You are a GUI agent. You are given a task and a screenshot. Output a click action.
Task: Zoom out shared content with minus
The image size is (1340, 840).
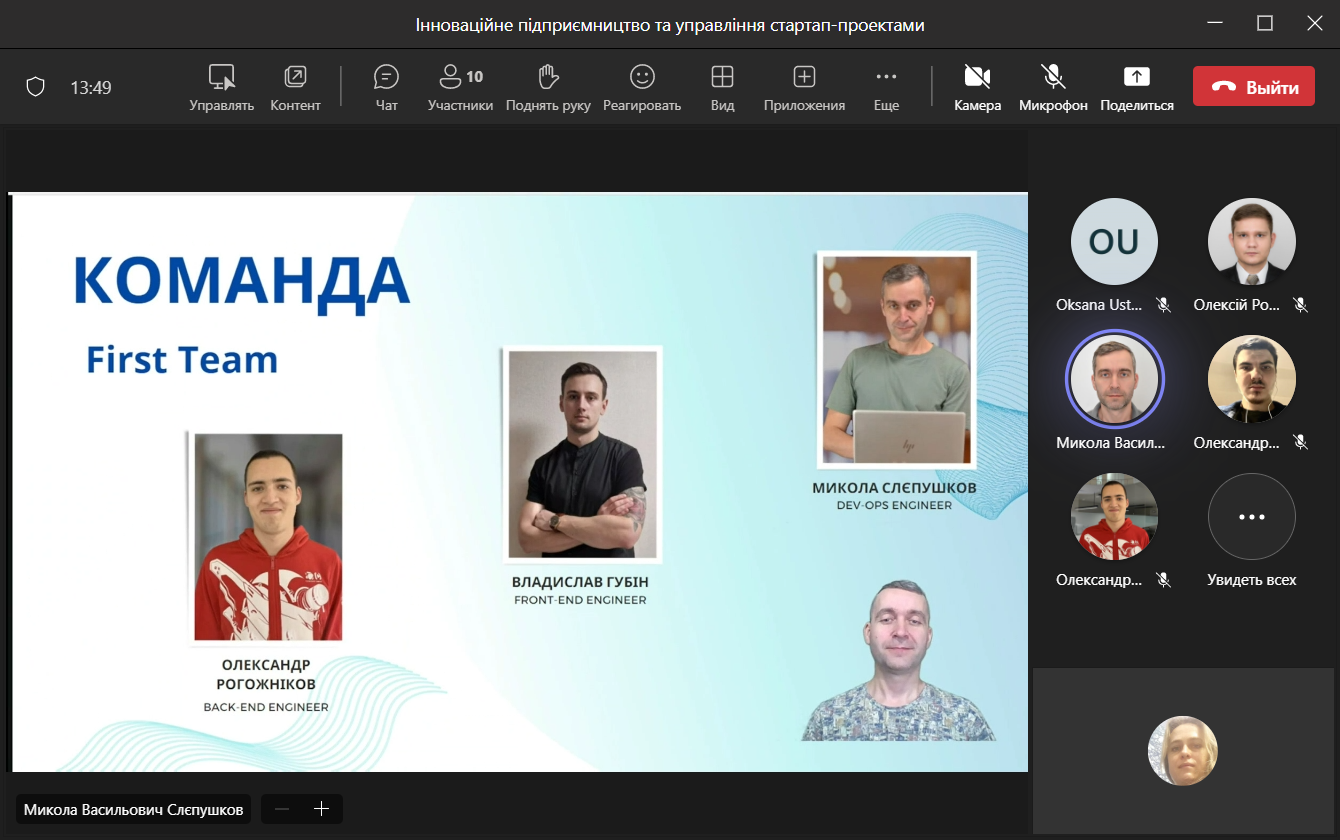(282, 809)
